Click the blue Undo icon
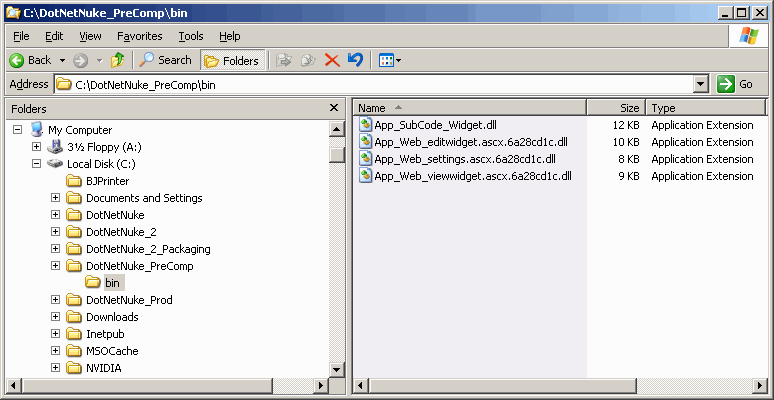This screenshot has width=774, height=400. 355,60
